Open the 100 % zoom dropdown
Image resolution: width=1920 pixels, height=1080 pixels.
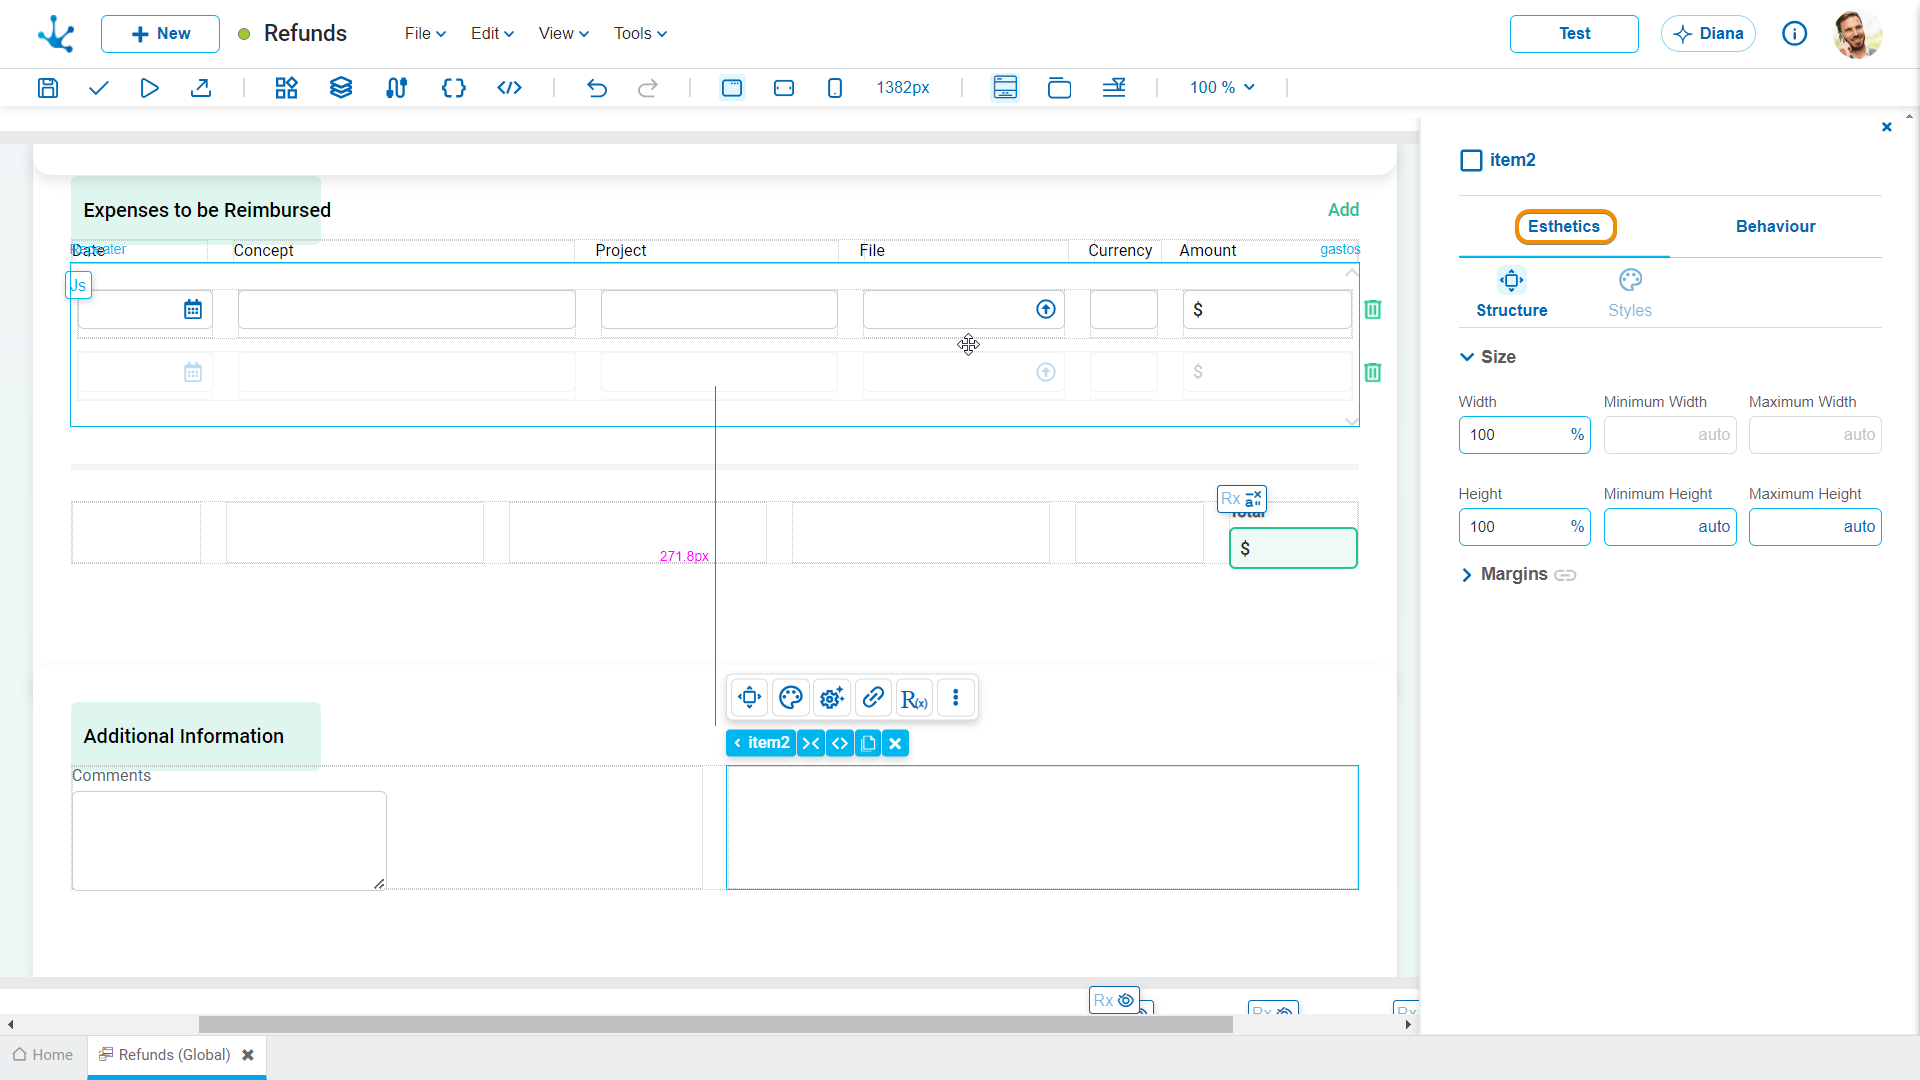(1222, 88)
